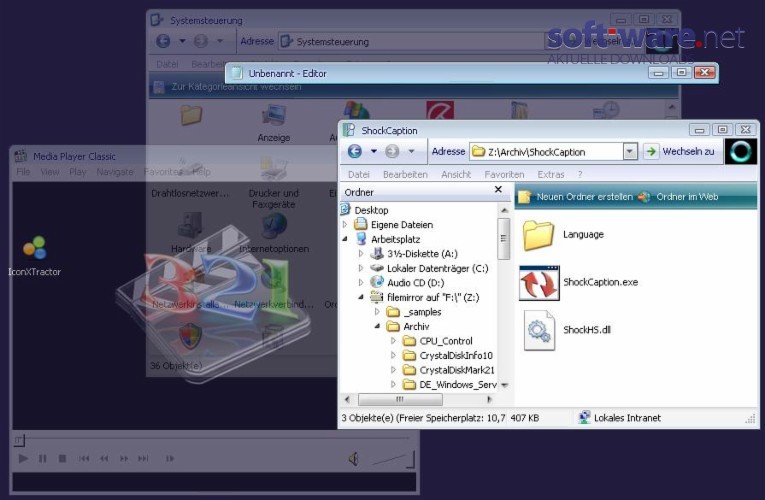Image resolution: width=765 pixels, height=500 pixels.
Task: Select 3½-Diskette drive icon
Action: (377, 253)
